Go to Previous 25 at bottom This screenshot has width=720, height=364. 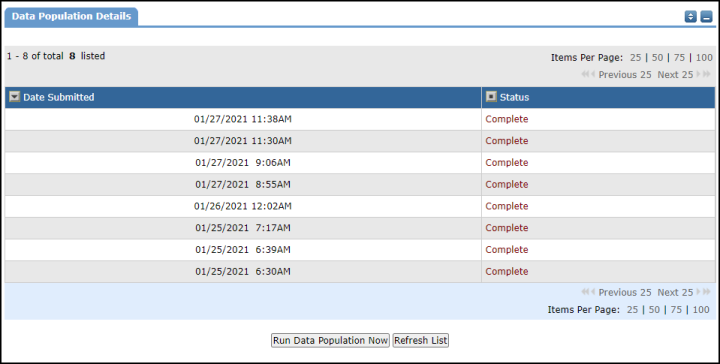tap(624, 292)
